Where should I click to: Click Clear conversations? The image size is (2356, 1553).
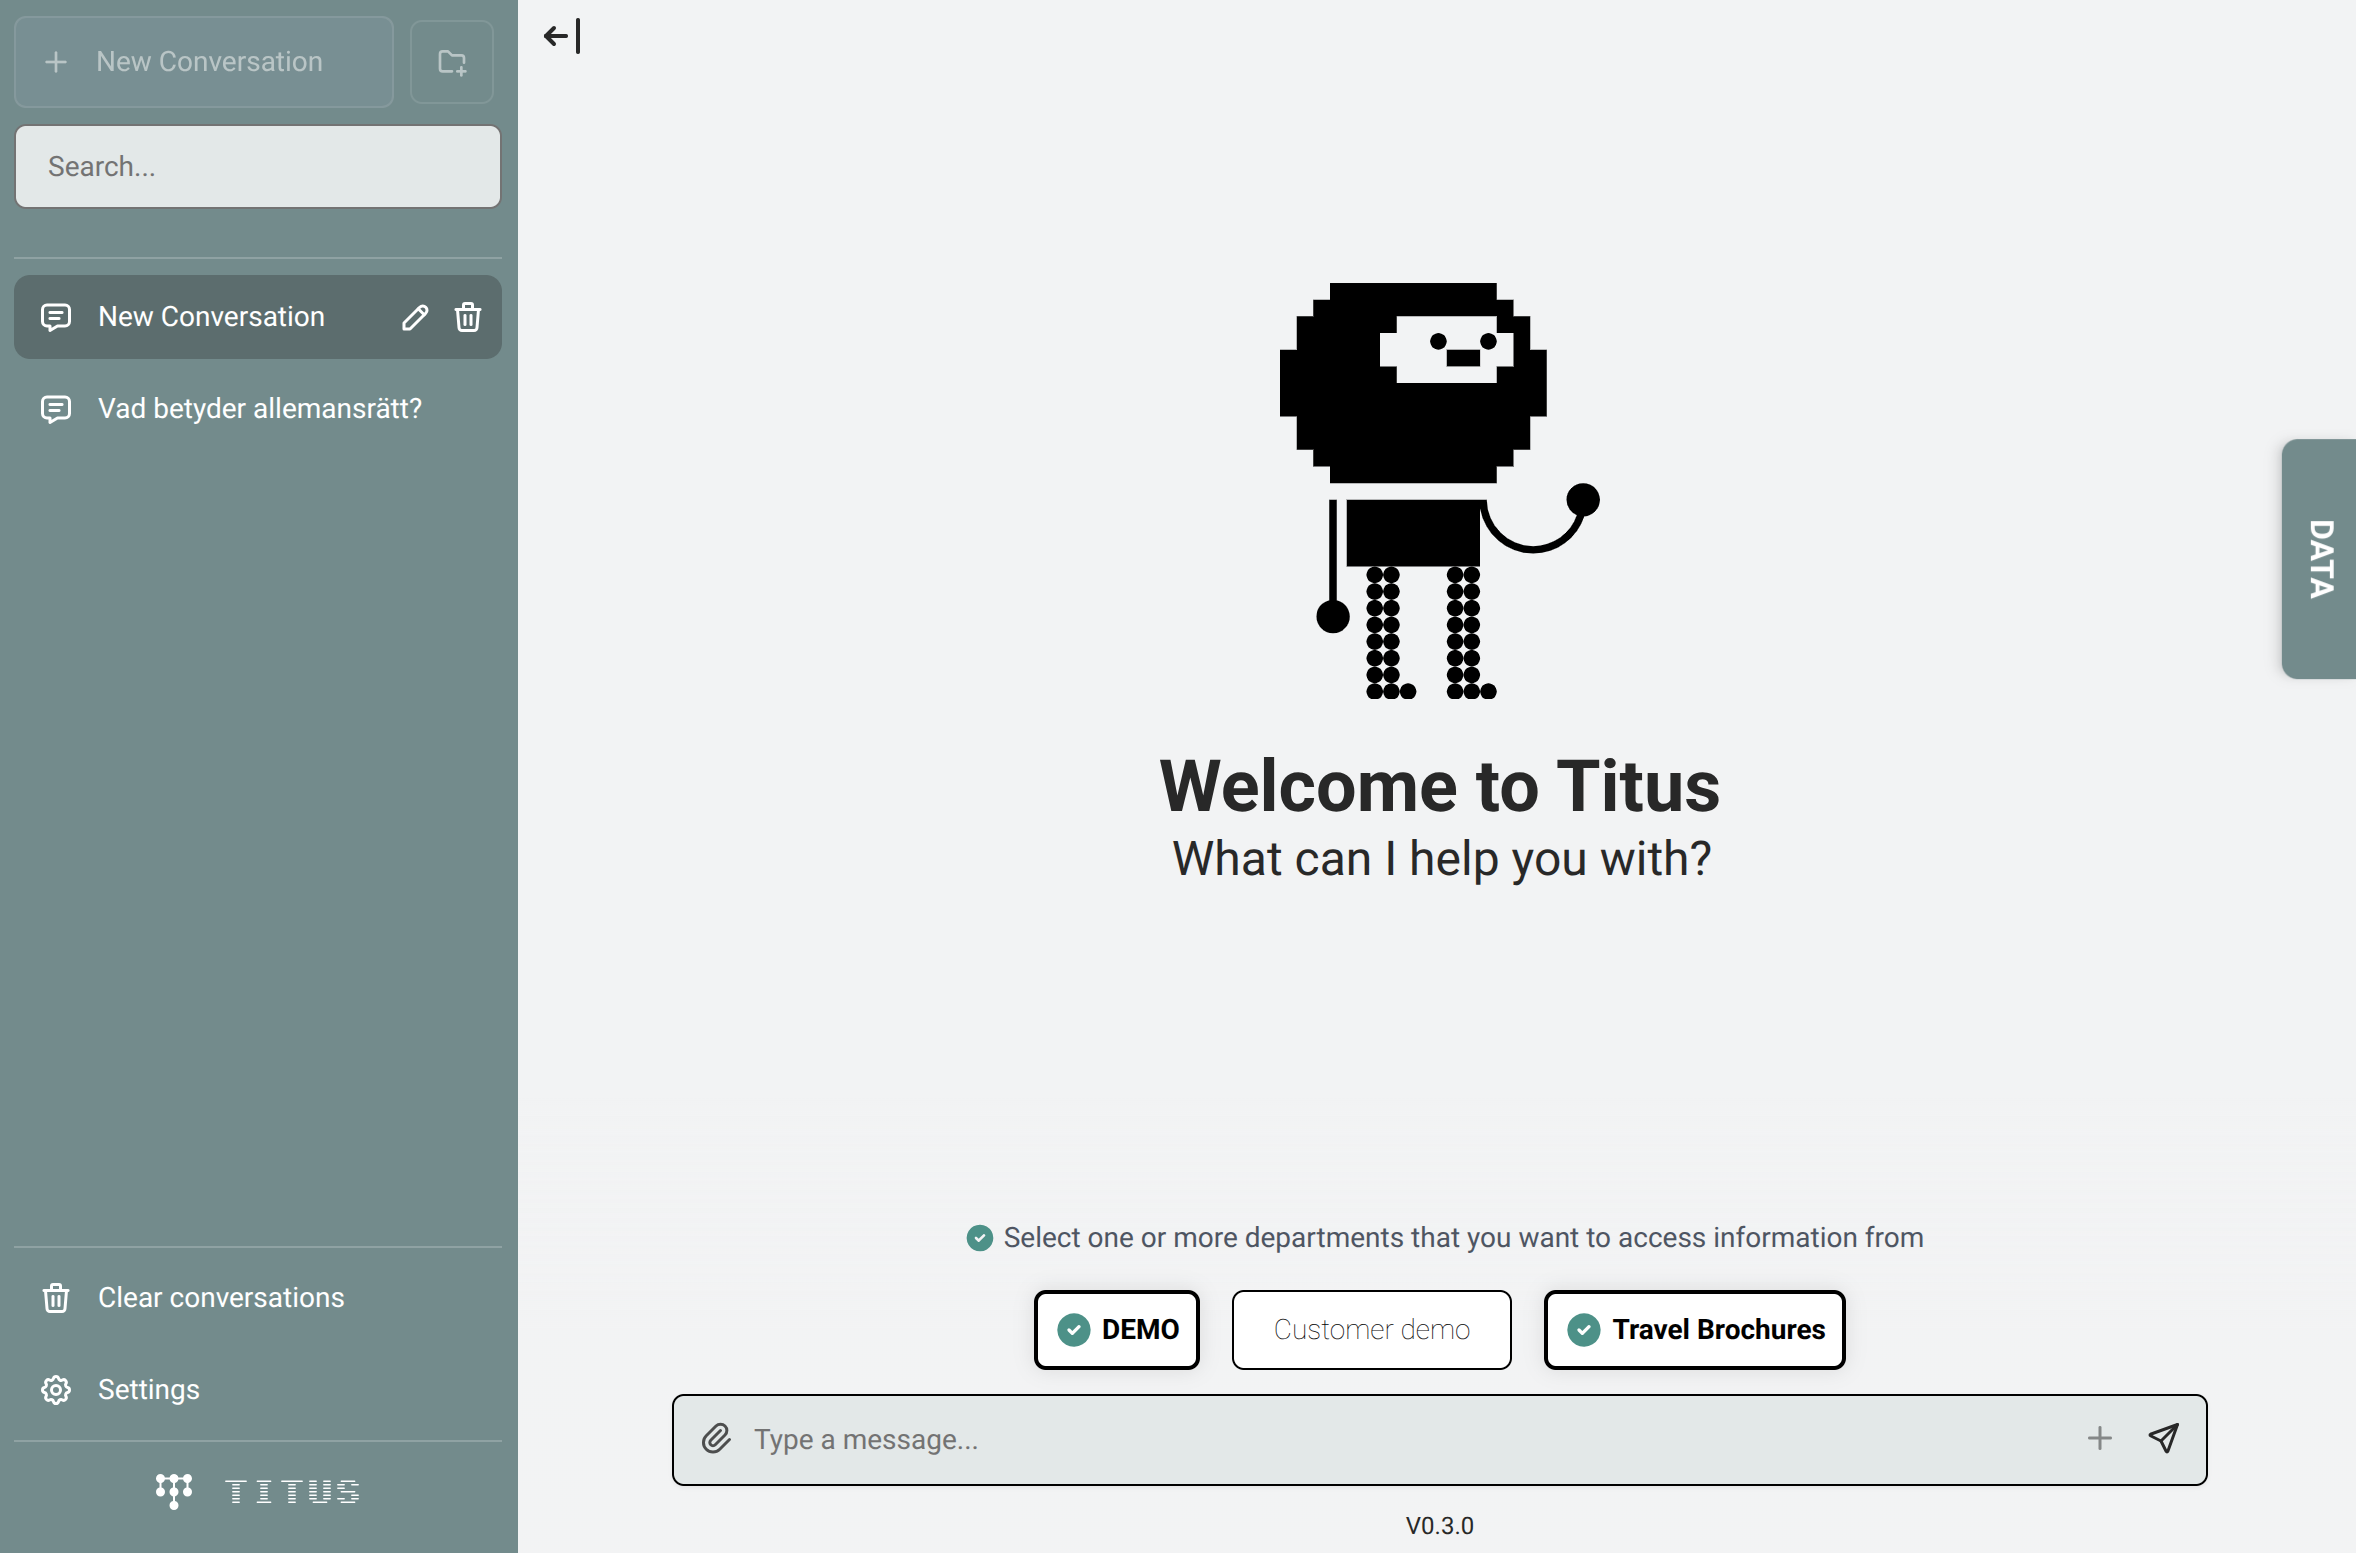[x=221, y=1297]
